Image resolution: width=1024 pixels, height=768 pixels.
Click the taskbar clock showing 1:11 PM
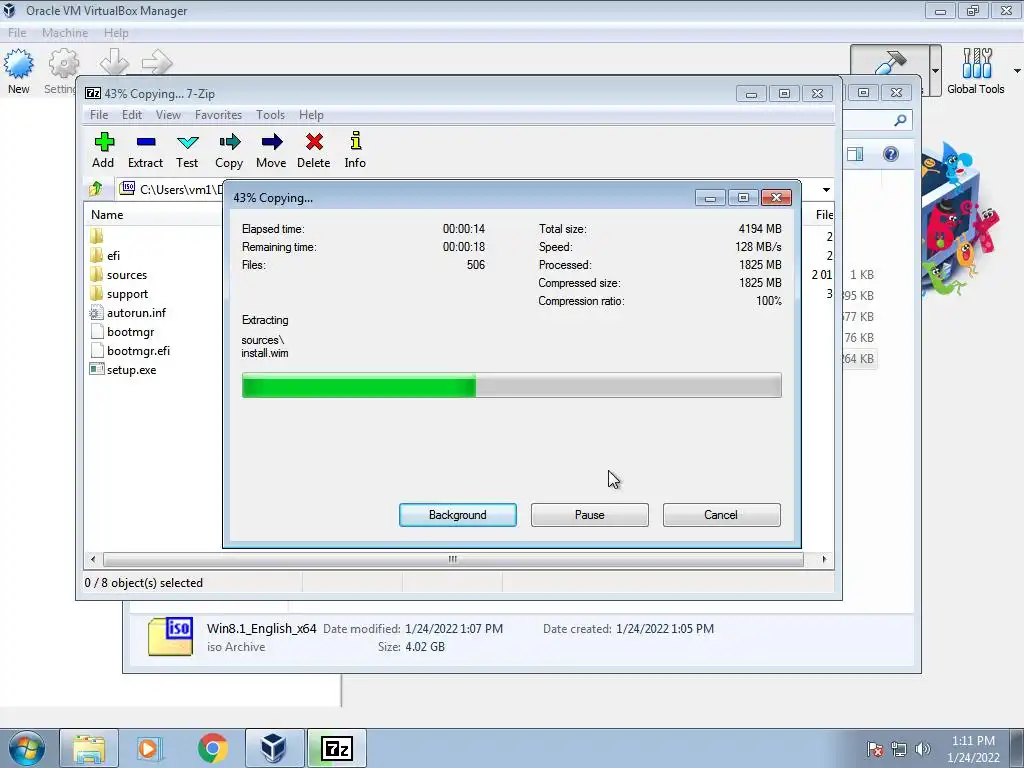973,749
